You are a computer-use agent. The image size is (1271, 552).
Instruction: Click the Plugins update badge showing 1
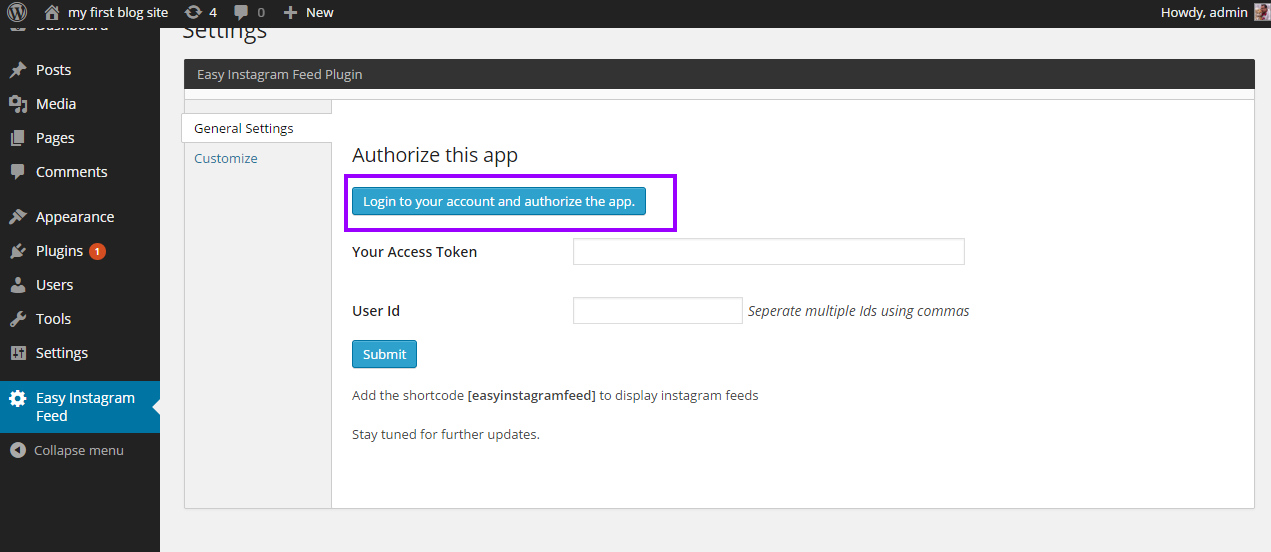tap(97, 251)
